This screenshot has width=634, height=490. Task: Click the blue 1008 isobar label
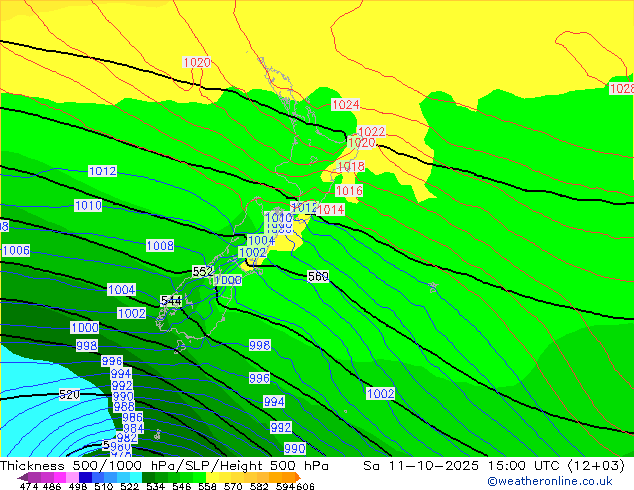(160, 245)
